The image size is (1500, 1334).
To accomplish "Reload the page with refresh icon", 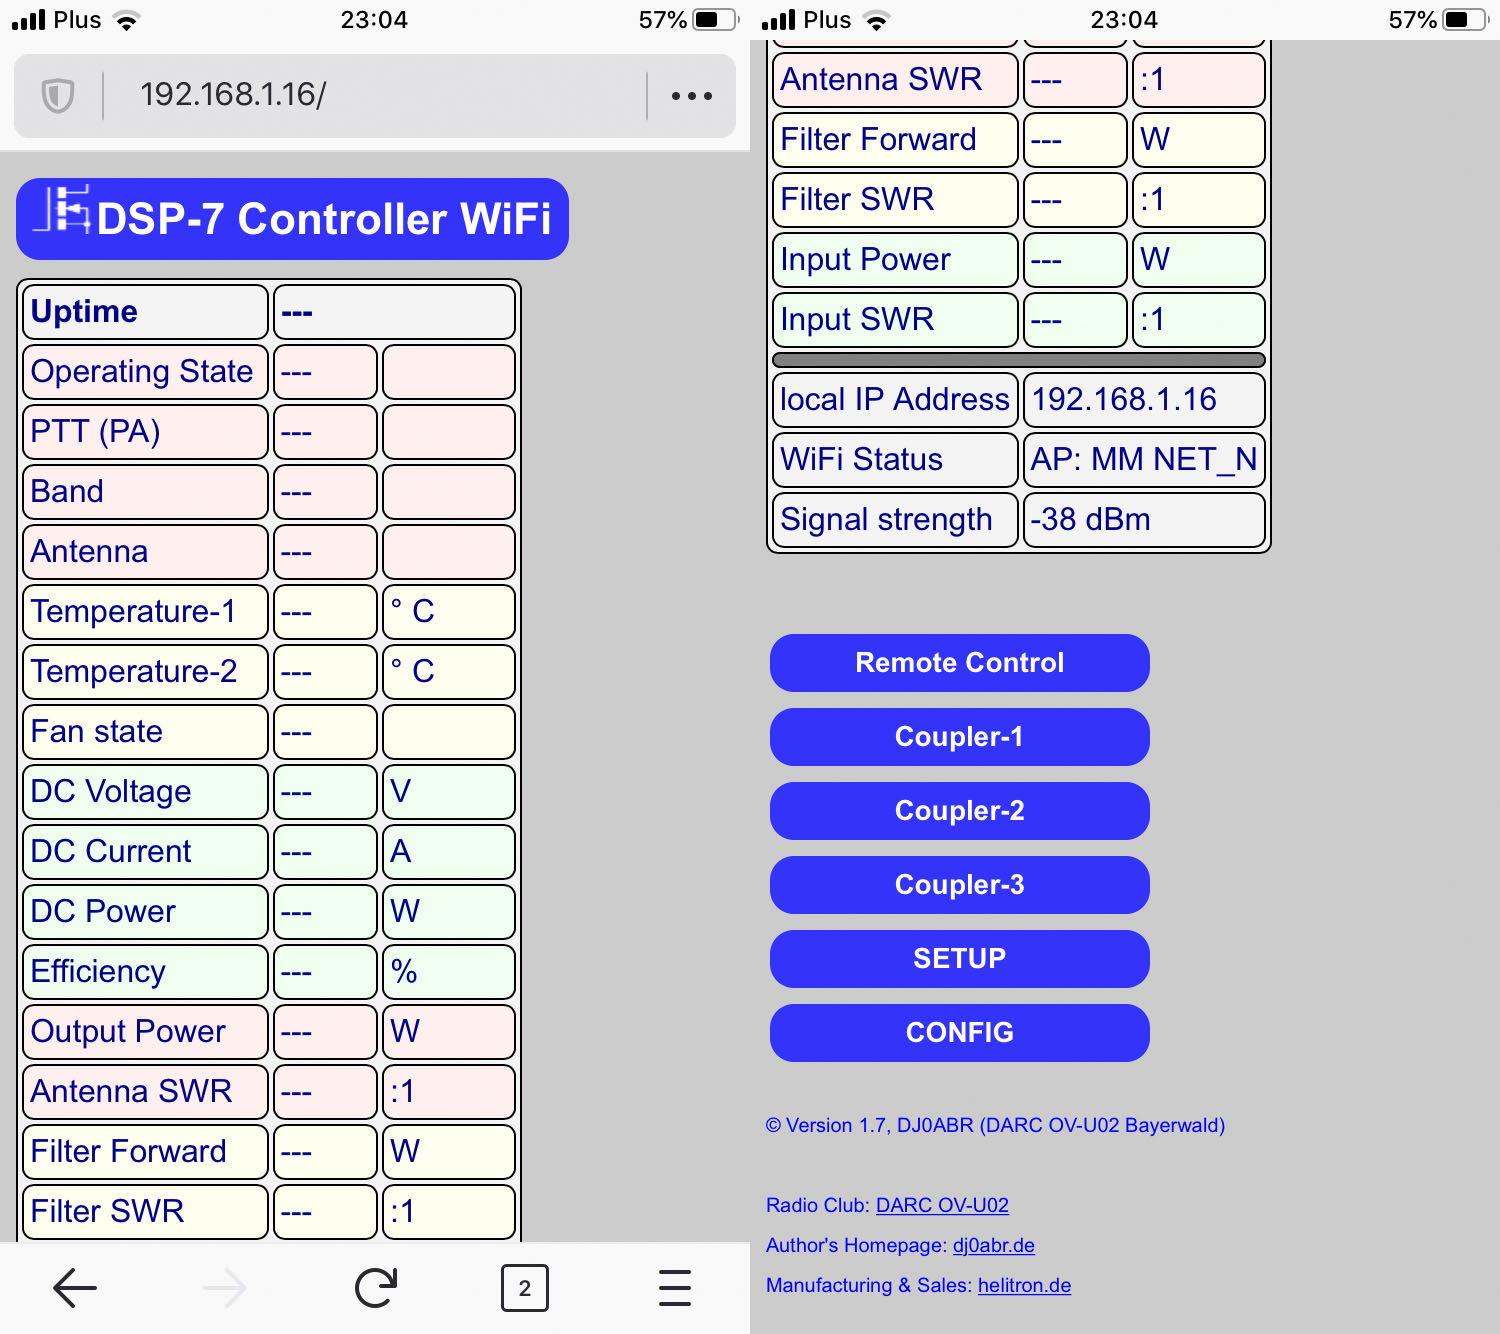I will pyautogui.click(x=376, y=1288).
